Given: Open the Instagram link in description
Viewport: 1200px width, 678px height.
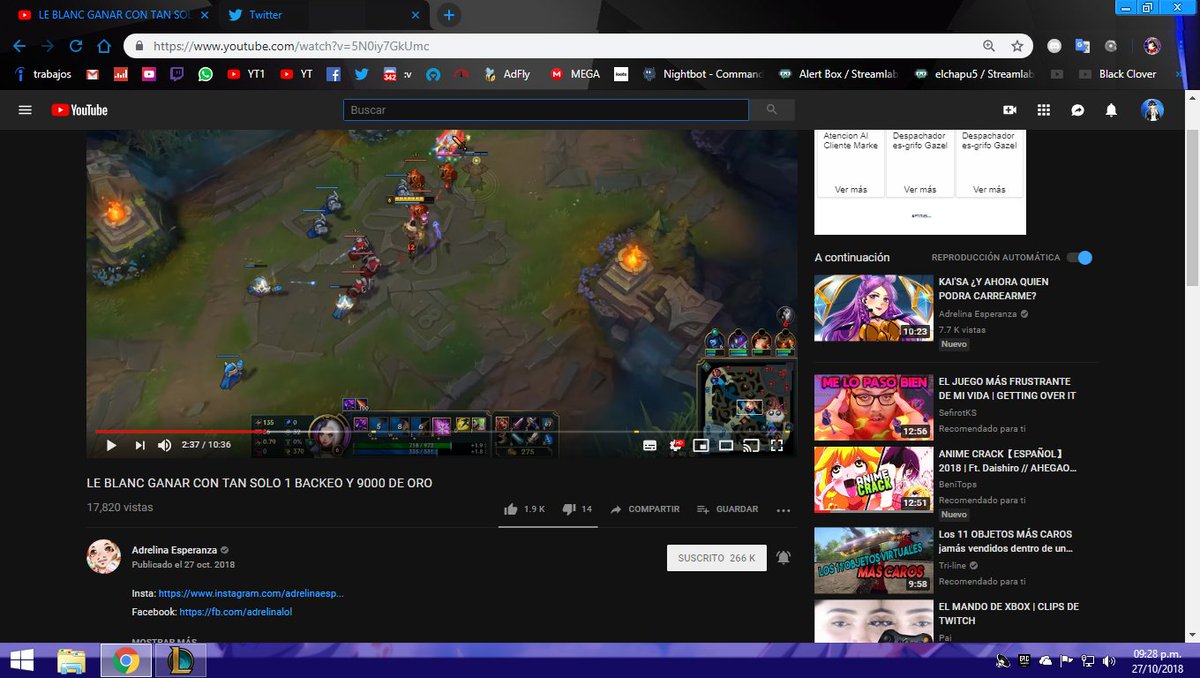Looking at the screenshot, I should 251,593.
